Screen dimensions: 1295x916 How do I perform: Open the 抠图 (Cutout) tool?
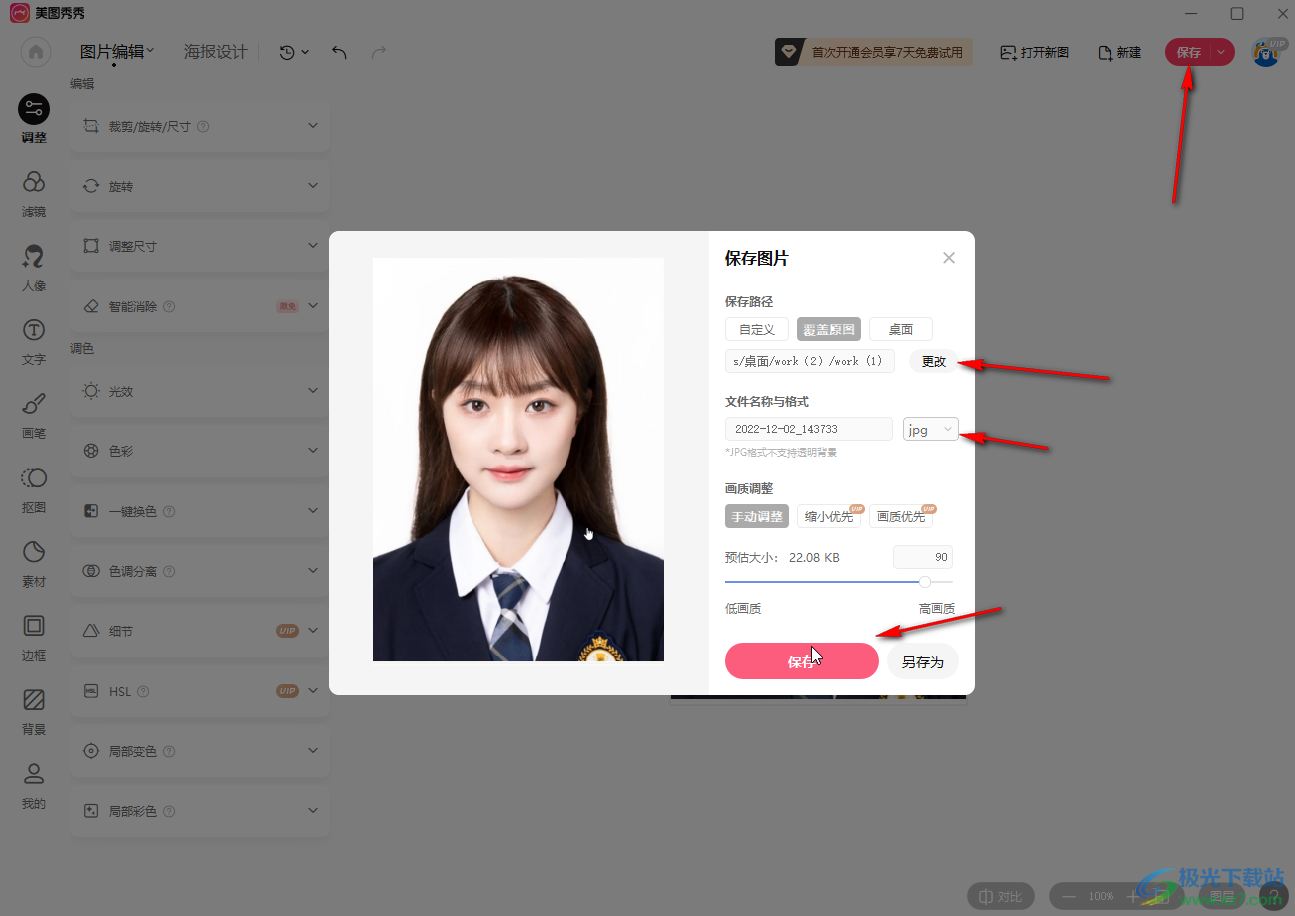point(34,489)
